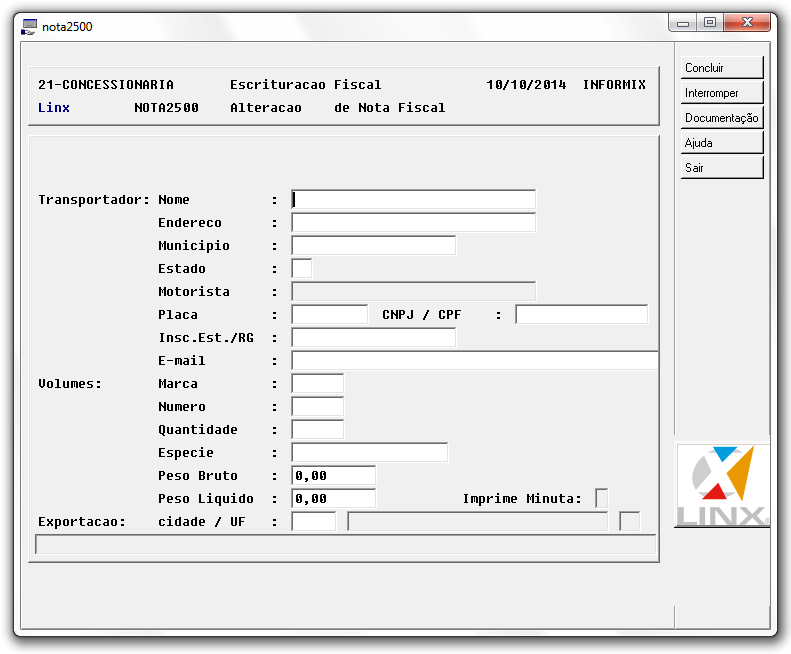This screenshot has width=791, height=654.
Task: Click the Transportador Nome input field
Action: pos(413,199)
